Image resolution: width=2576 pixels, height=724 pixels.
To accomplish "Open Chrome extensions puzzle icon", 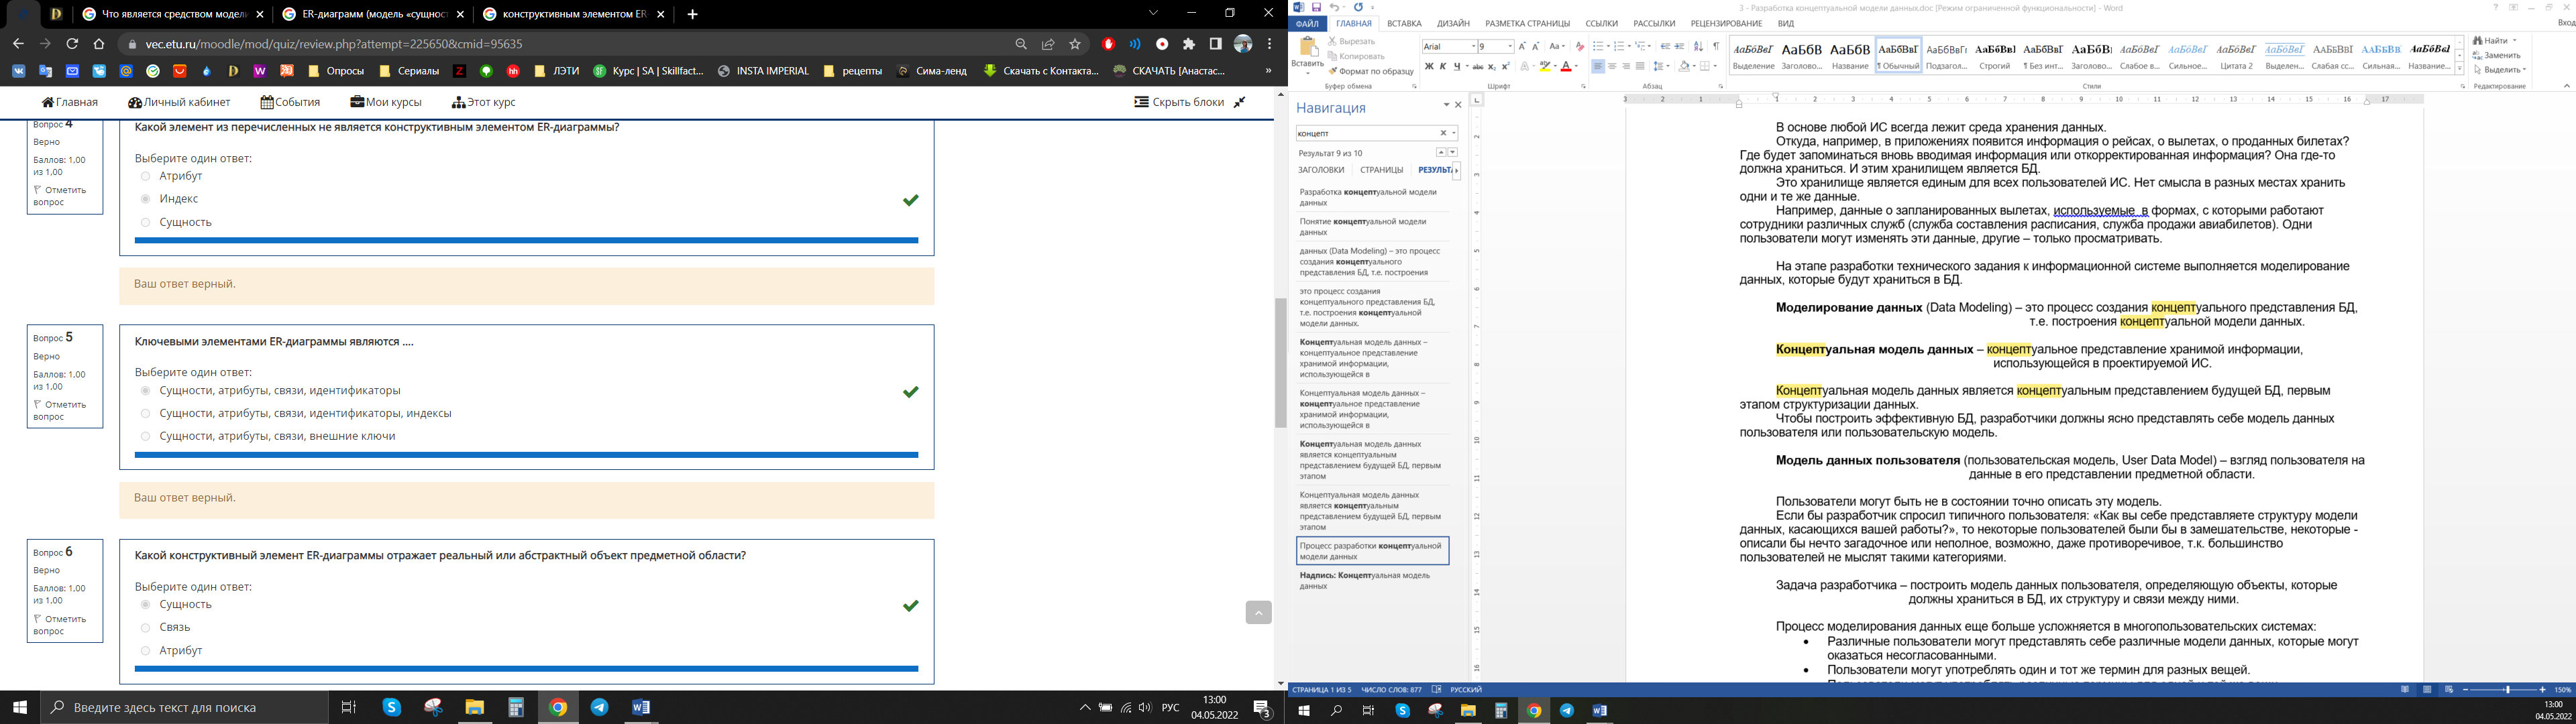I will [1189, 44].
